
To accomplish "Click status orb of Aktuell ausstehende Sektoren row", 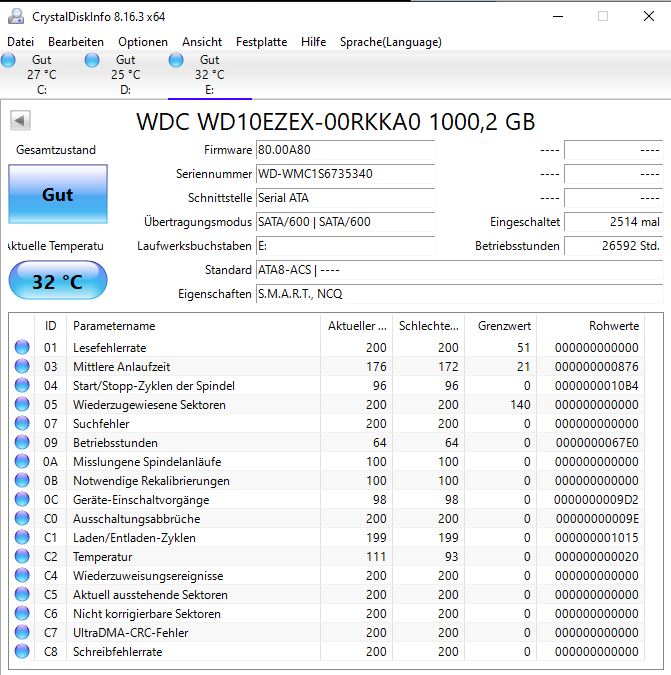I will click(22, 594).
